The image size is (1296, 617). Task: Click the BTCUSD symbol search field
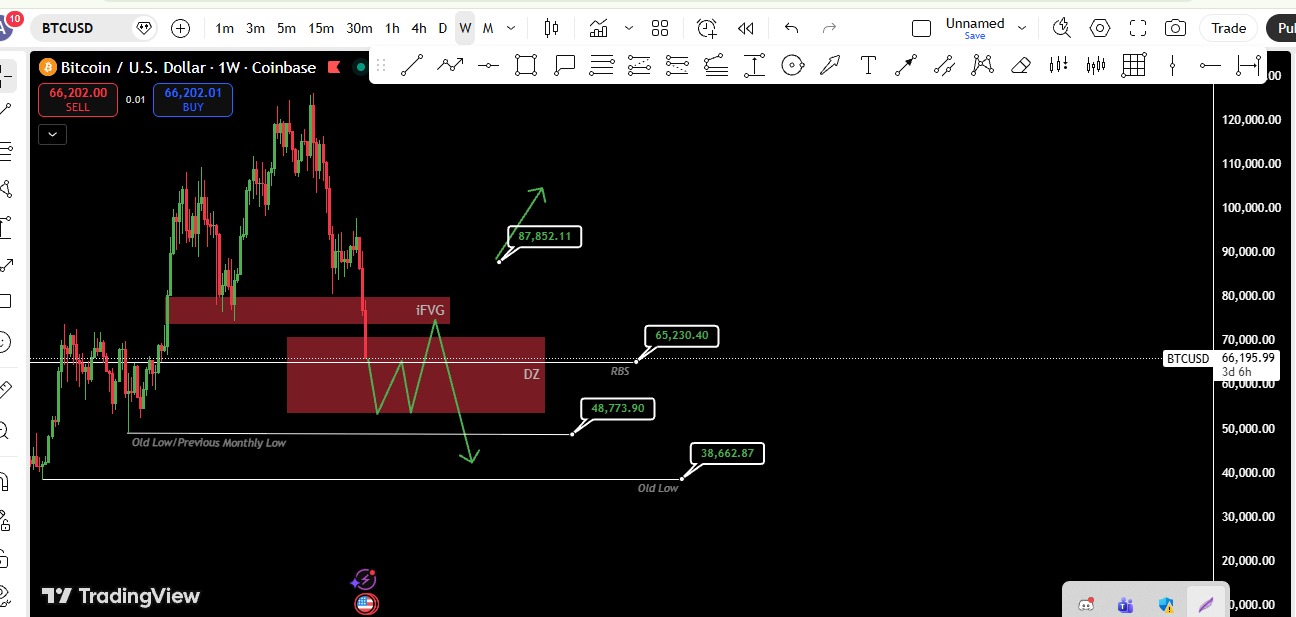point(80,28)
